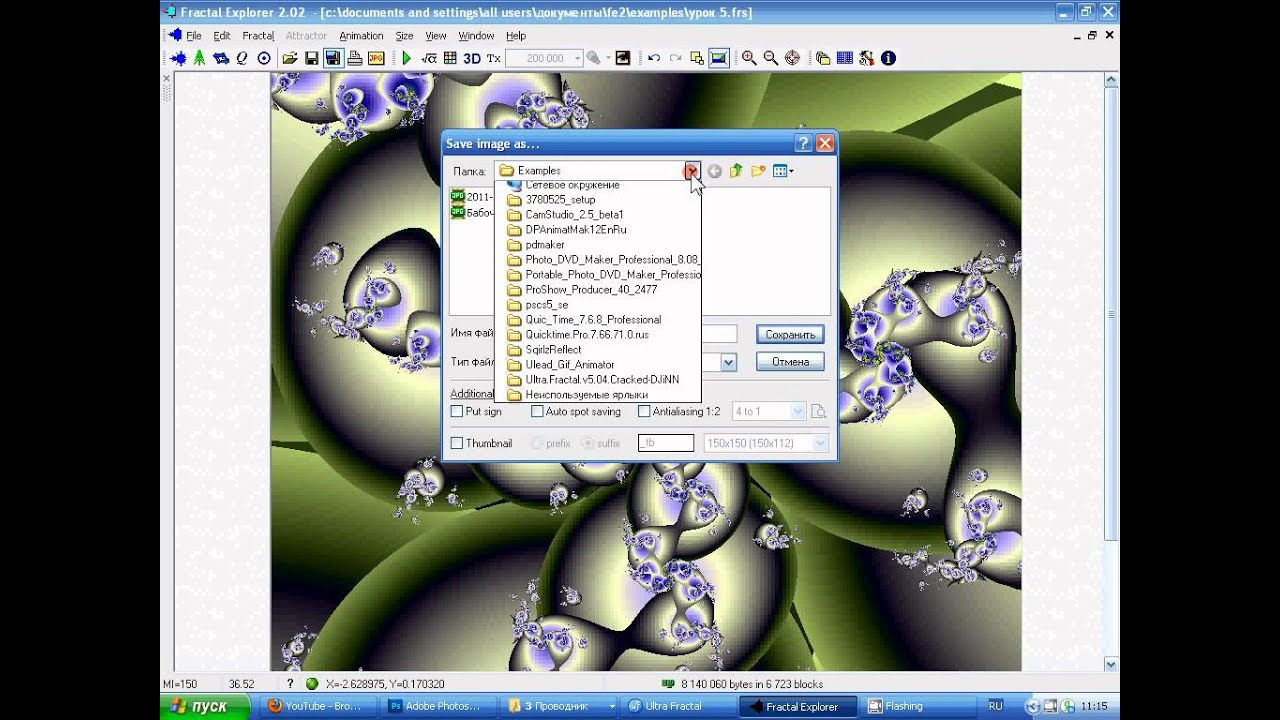1280x720 pixels.
Task: Click the zoom out magnifier icon
Action: click(771, 58)
